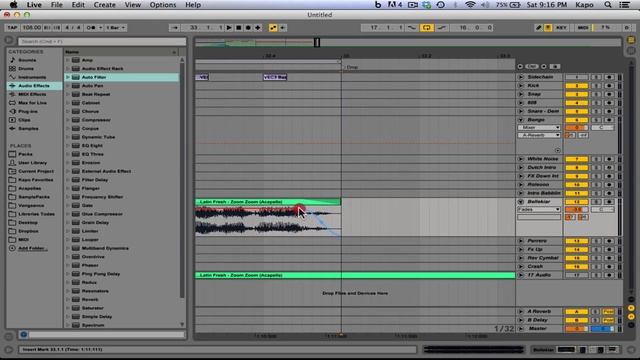Toggle the MIDI map mode switch

click(x=583, y=28)
